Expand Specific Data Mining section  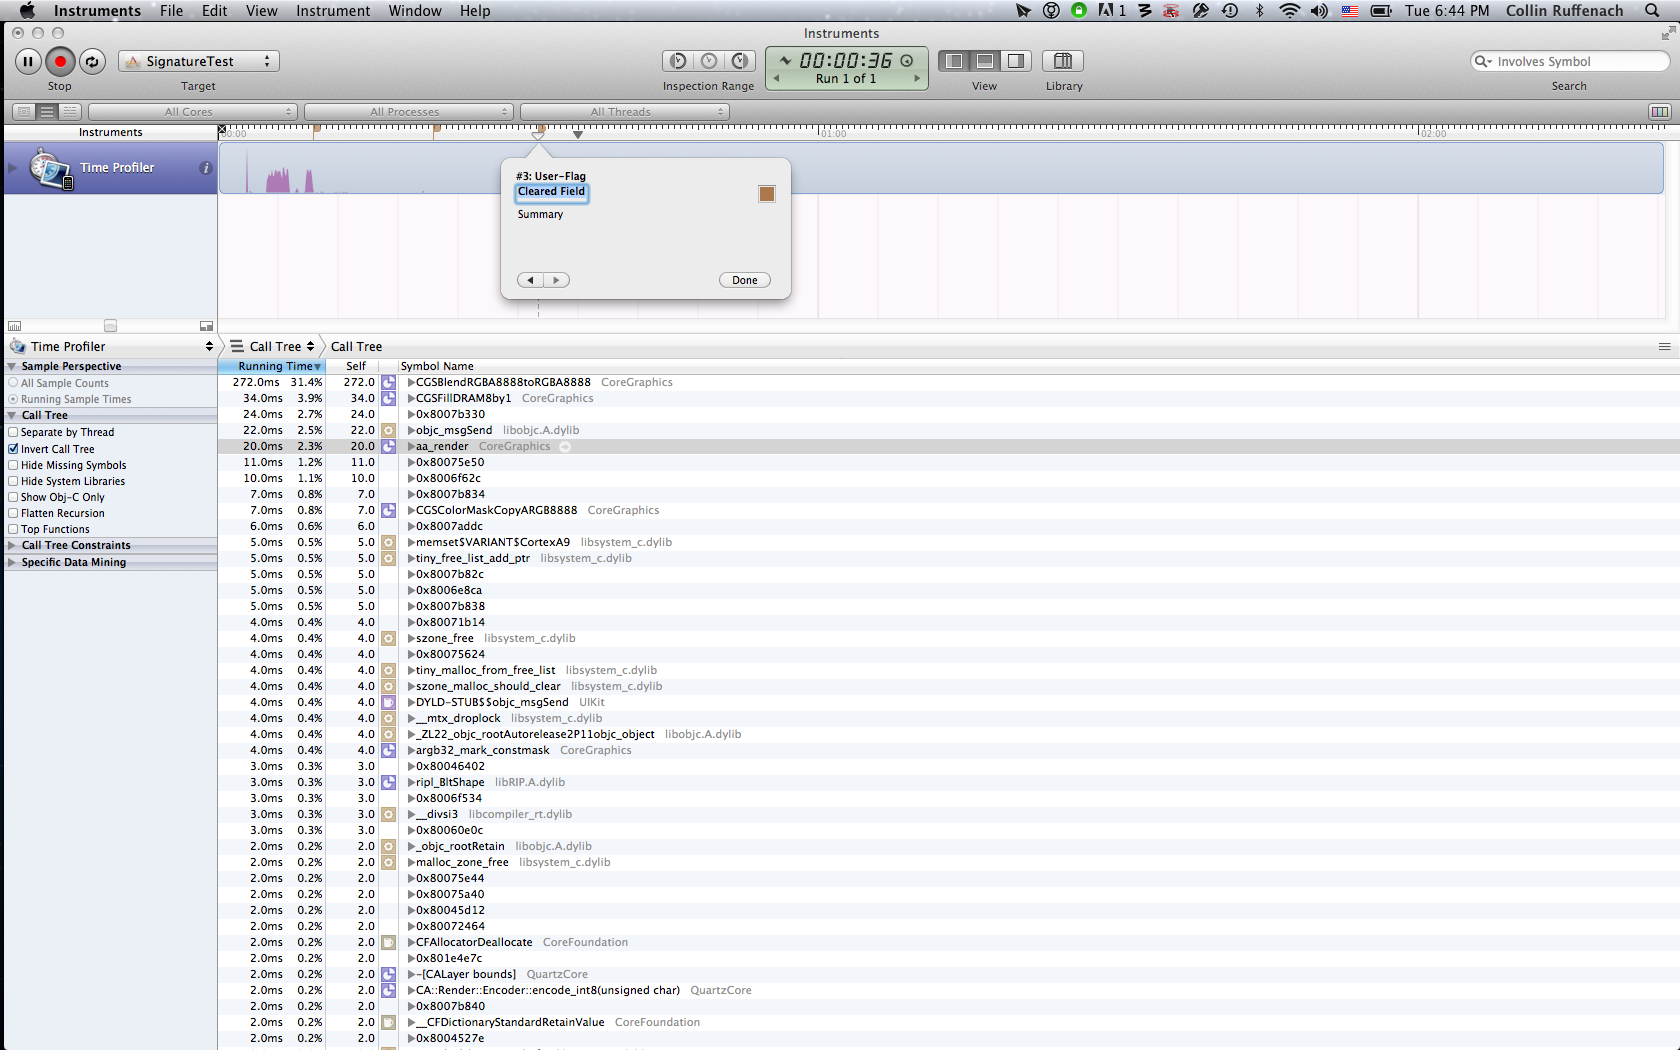coord(12,562)
